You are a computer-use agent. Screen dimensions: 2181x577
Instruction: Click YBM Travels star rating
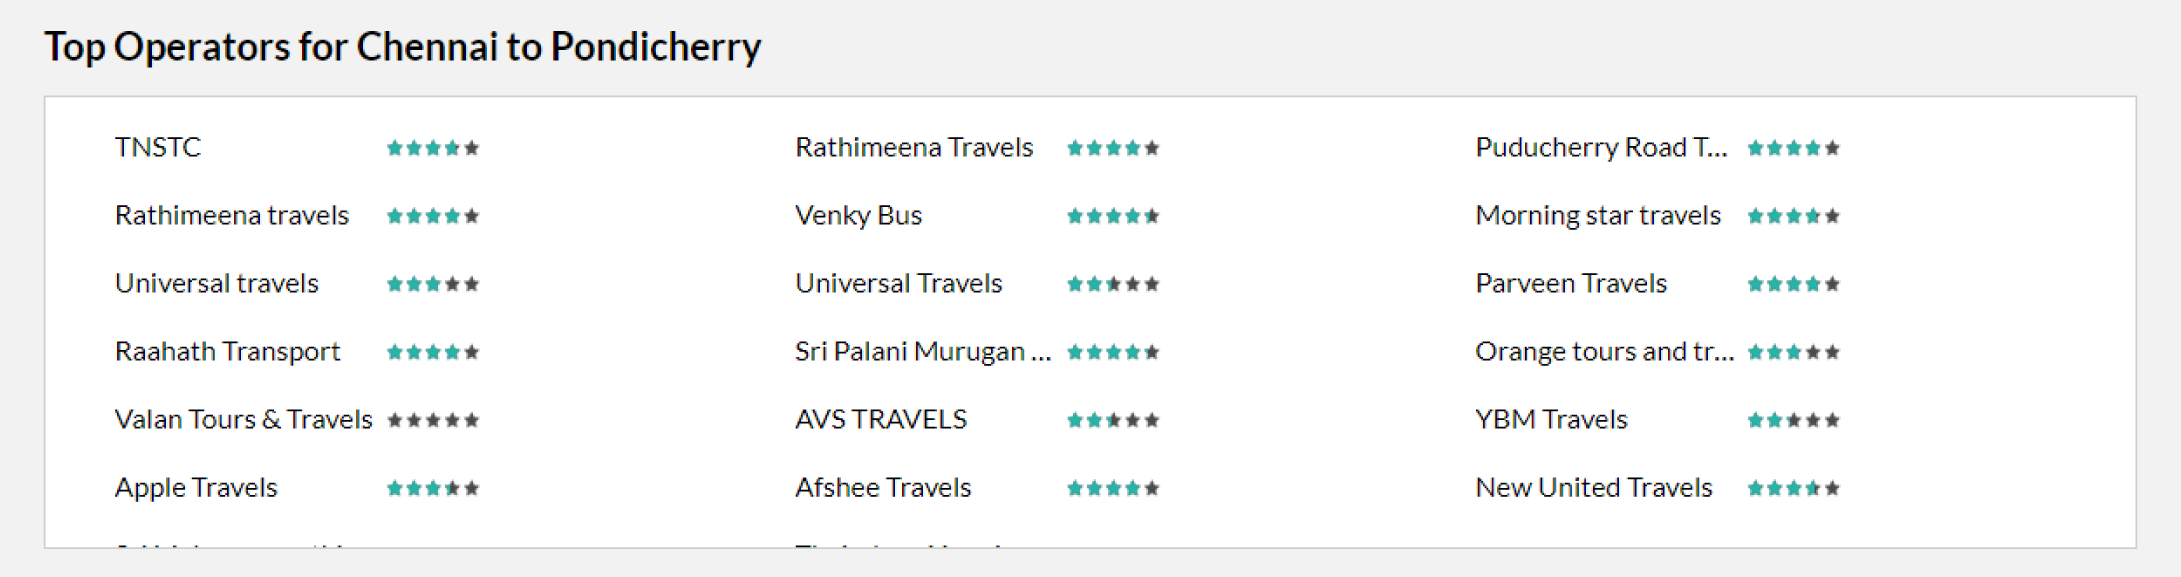click(x=1793, y=420)
